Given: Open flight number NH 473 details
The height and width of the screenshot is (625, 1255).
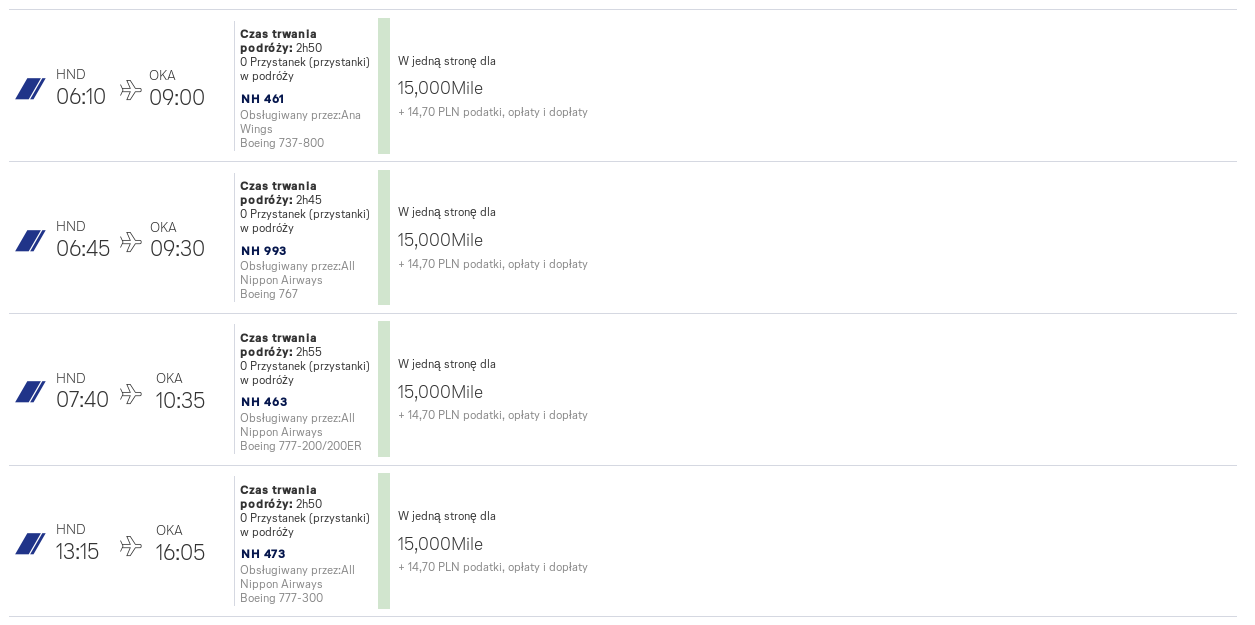Looking at the screenshot, I should [263, 554].
